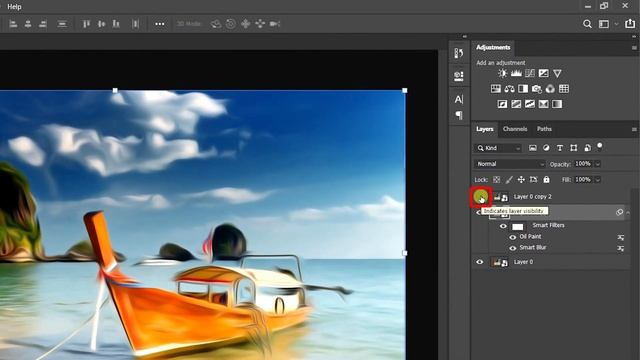Open the Fill slider arrow
Viewport: 640px width, 360px height.
point(598,180)
